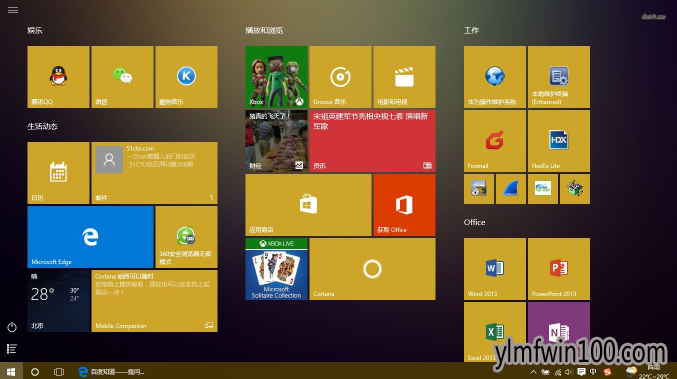Open Task View on the taskbar
The width and height of the screenshot is (677, 379).
[59, 371]
